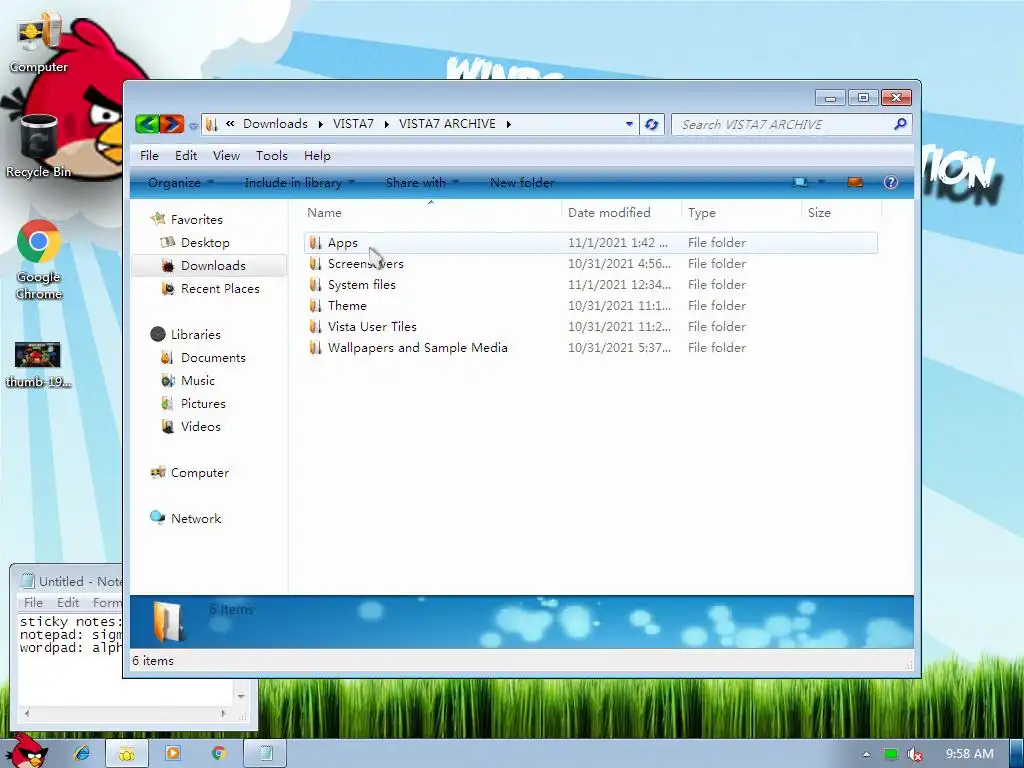1024x768 pixels.
Task: Open the View menu in Explorer
Action: pos(227,155)
